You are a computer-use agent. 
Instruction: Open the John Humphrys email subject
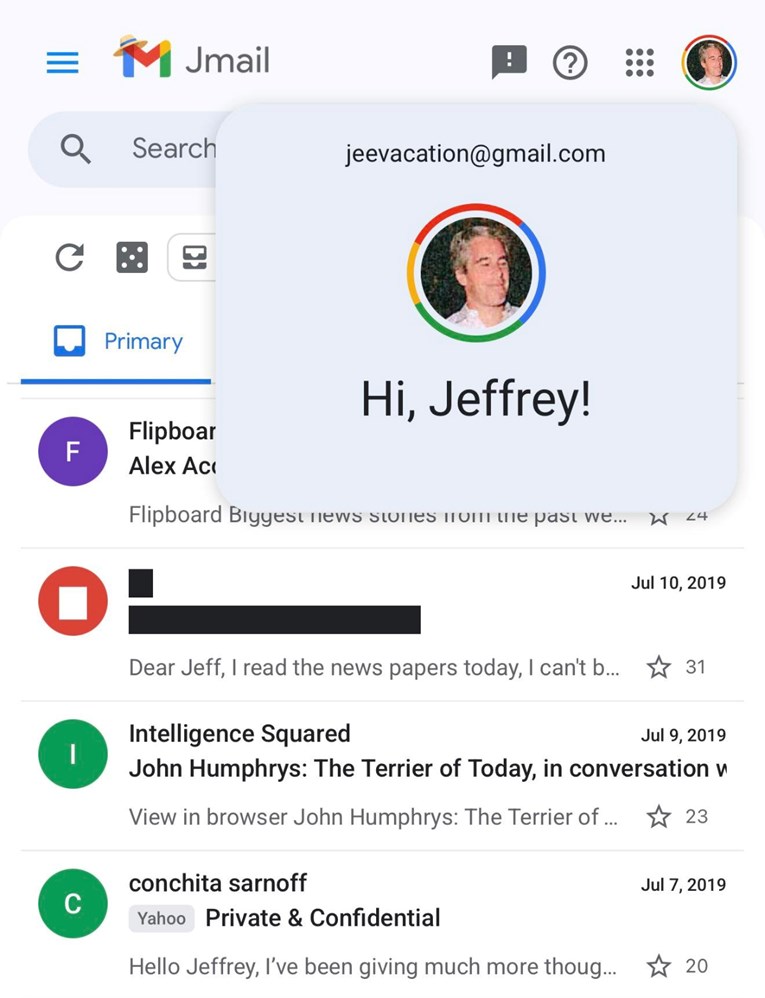[420, 769]
